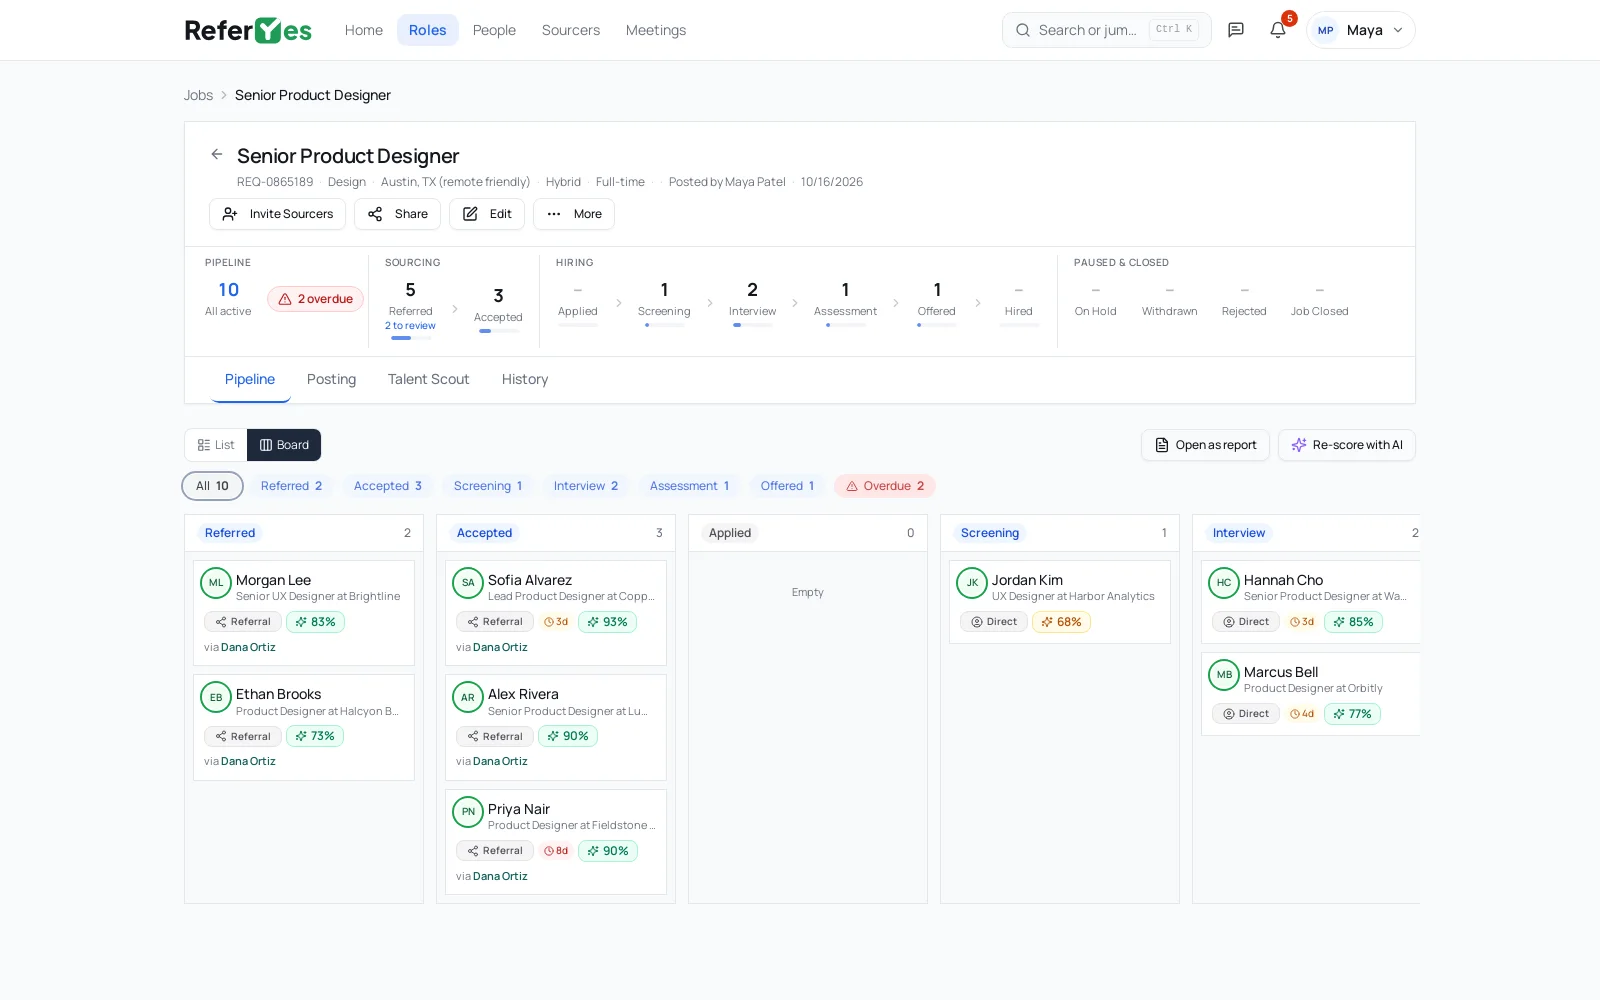Go back using the left arrow icon
This screenshot has width=1600, height=1000.
tap(217, 154)
